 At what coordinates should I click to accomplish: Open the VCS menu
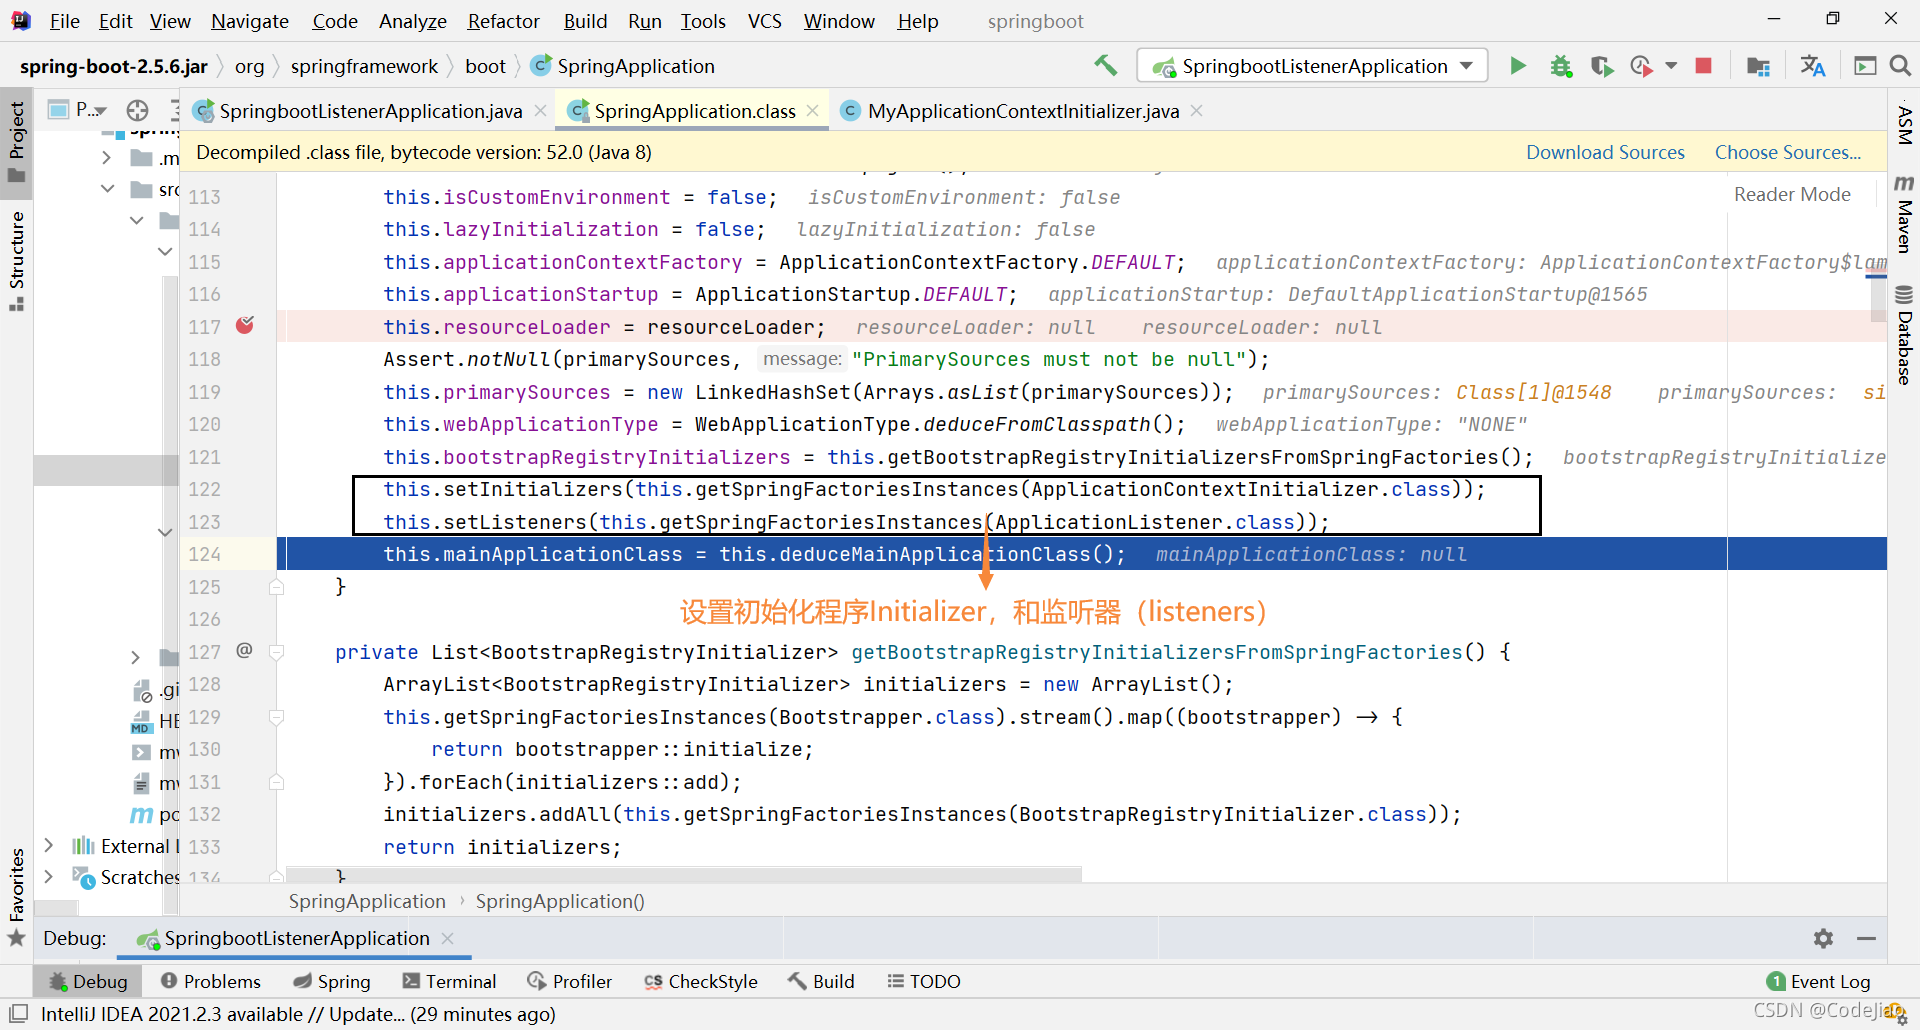point(764,21)
